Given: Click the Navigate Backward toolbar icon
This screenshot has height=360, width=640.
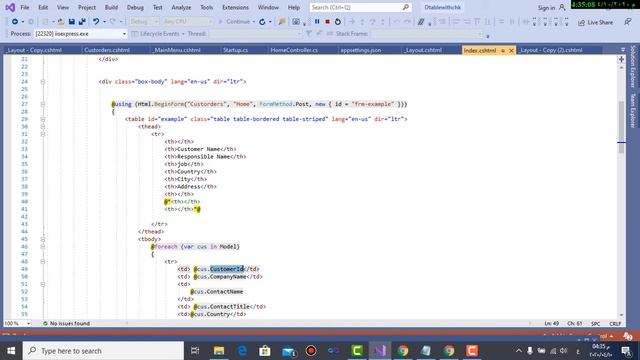Looking at the screenshot, I should click(15, 22).
